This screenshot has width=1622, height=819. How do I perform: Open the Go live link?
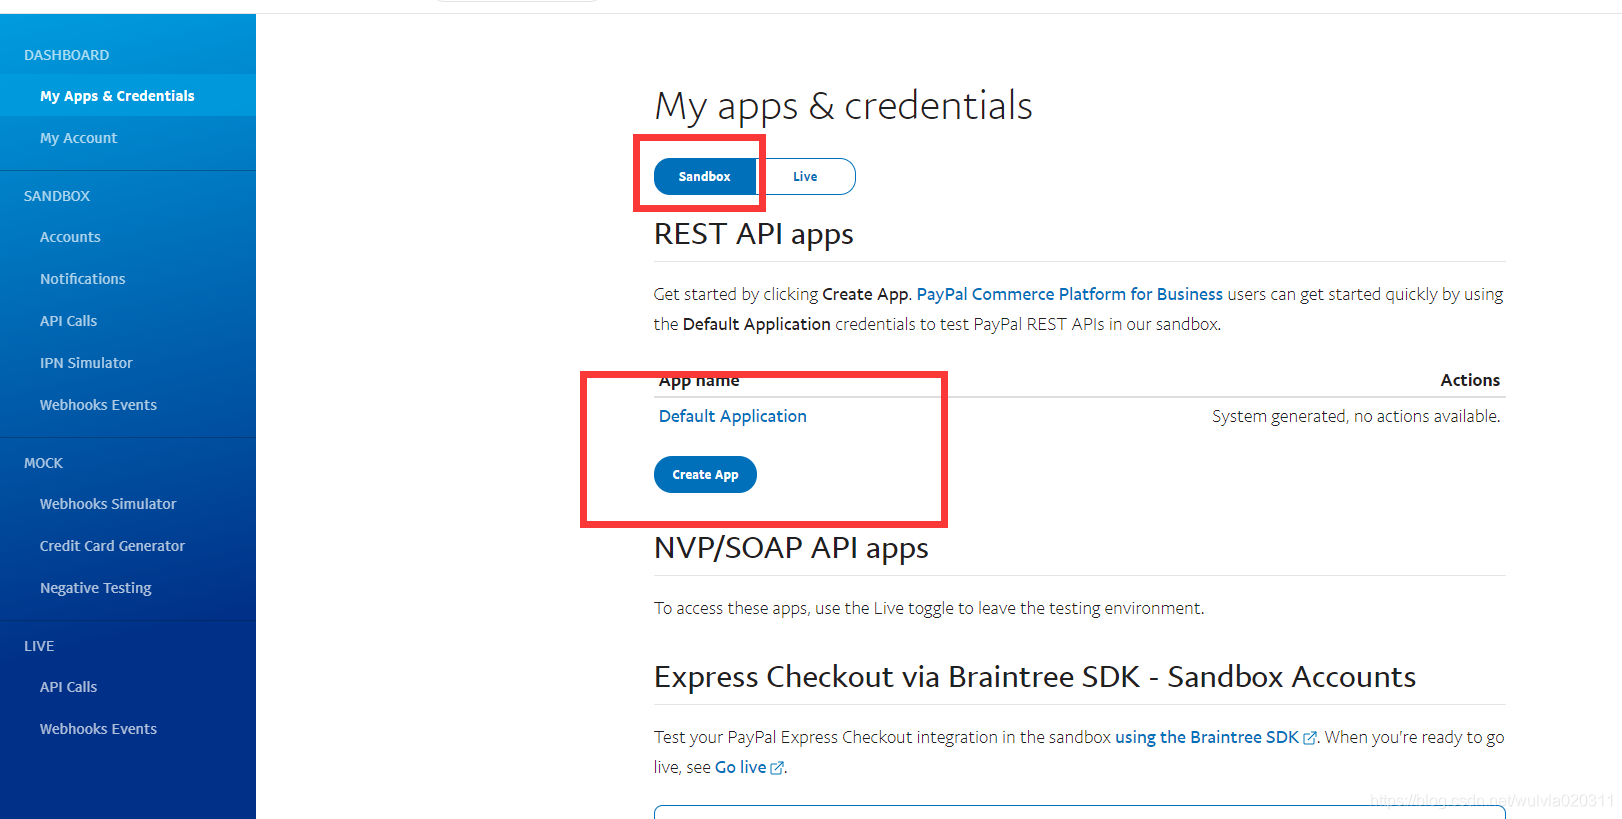pyautogui.click(x=740, y=767)
